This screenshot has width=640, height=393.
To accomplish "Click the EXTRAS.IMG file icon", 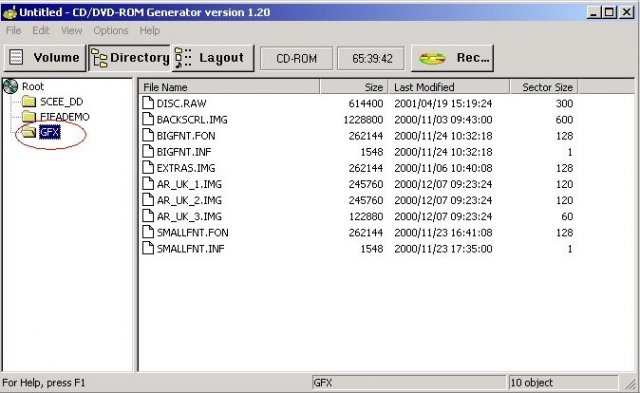I will point(148,168).
